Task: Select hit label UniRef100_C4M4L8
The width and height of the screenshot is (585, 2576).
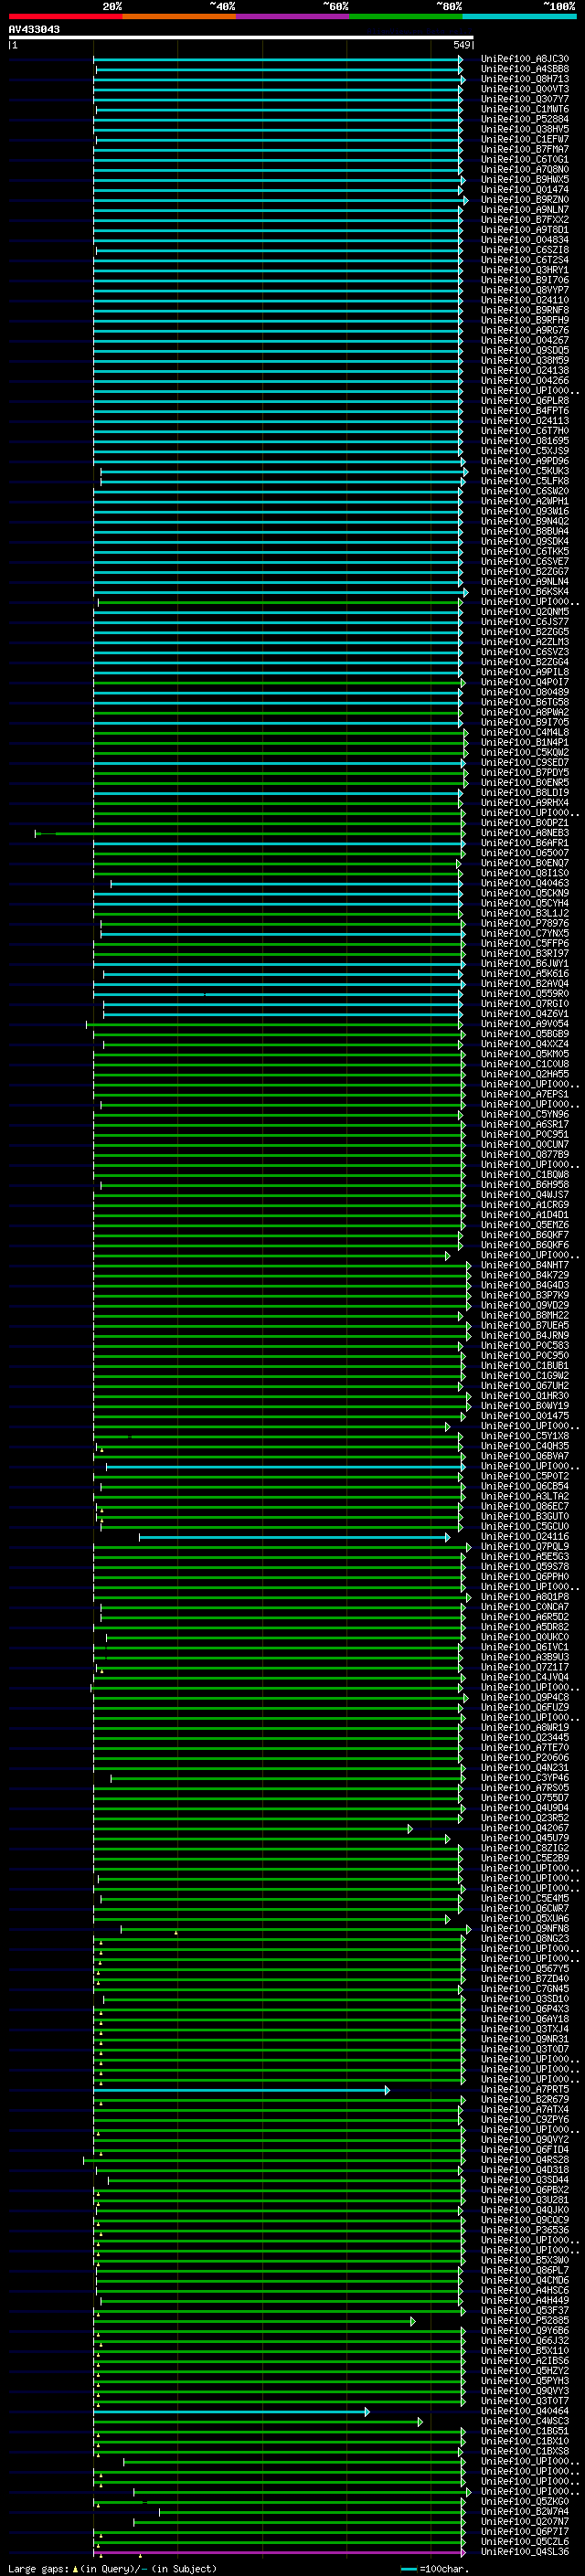Action: [525, 733]
